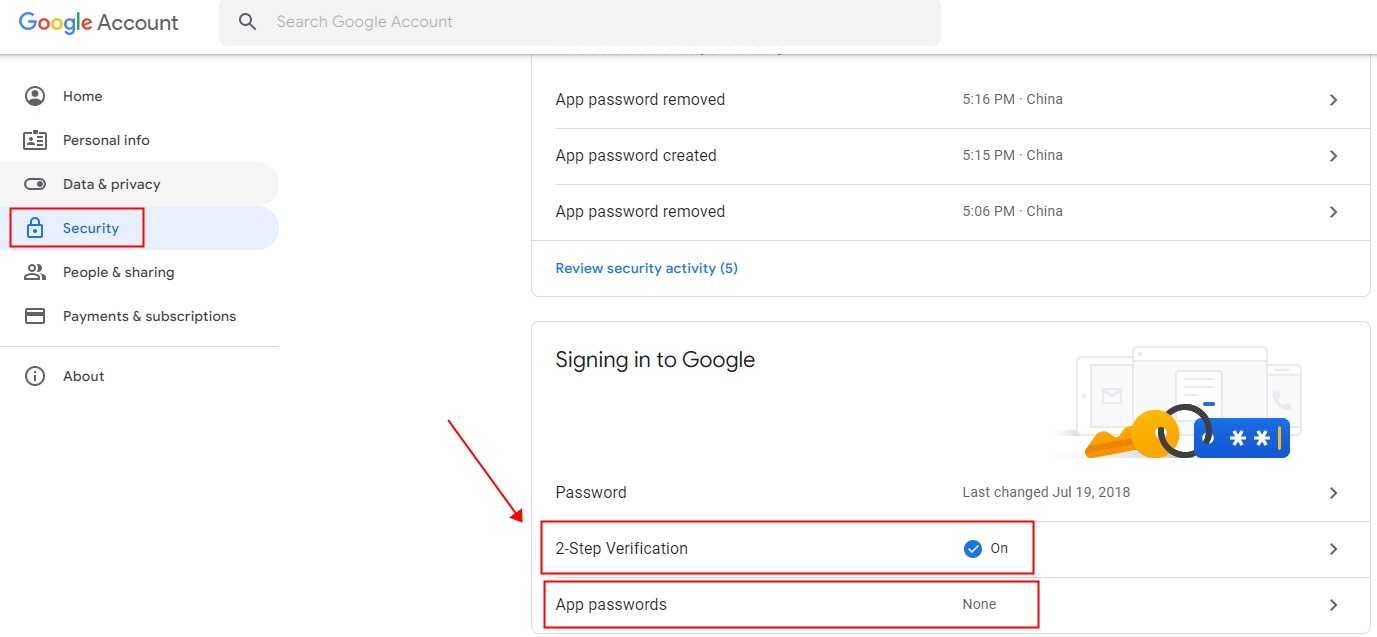Click the 2-Step Verification On checkmark
Screen dimensions: 1377x637
point(972,549)
